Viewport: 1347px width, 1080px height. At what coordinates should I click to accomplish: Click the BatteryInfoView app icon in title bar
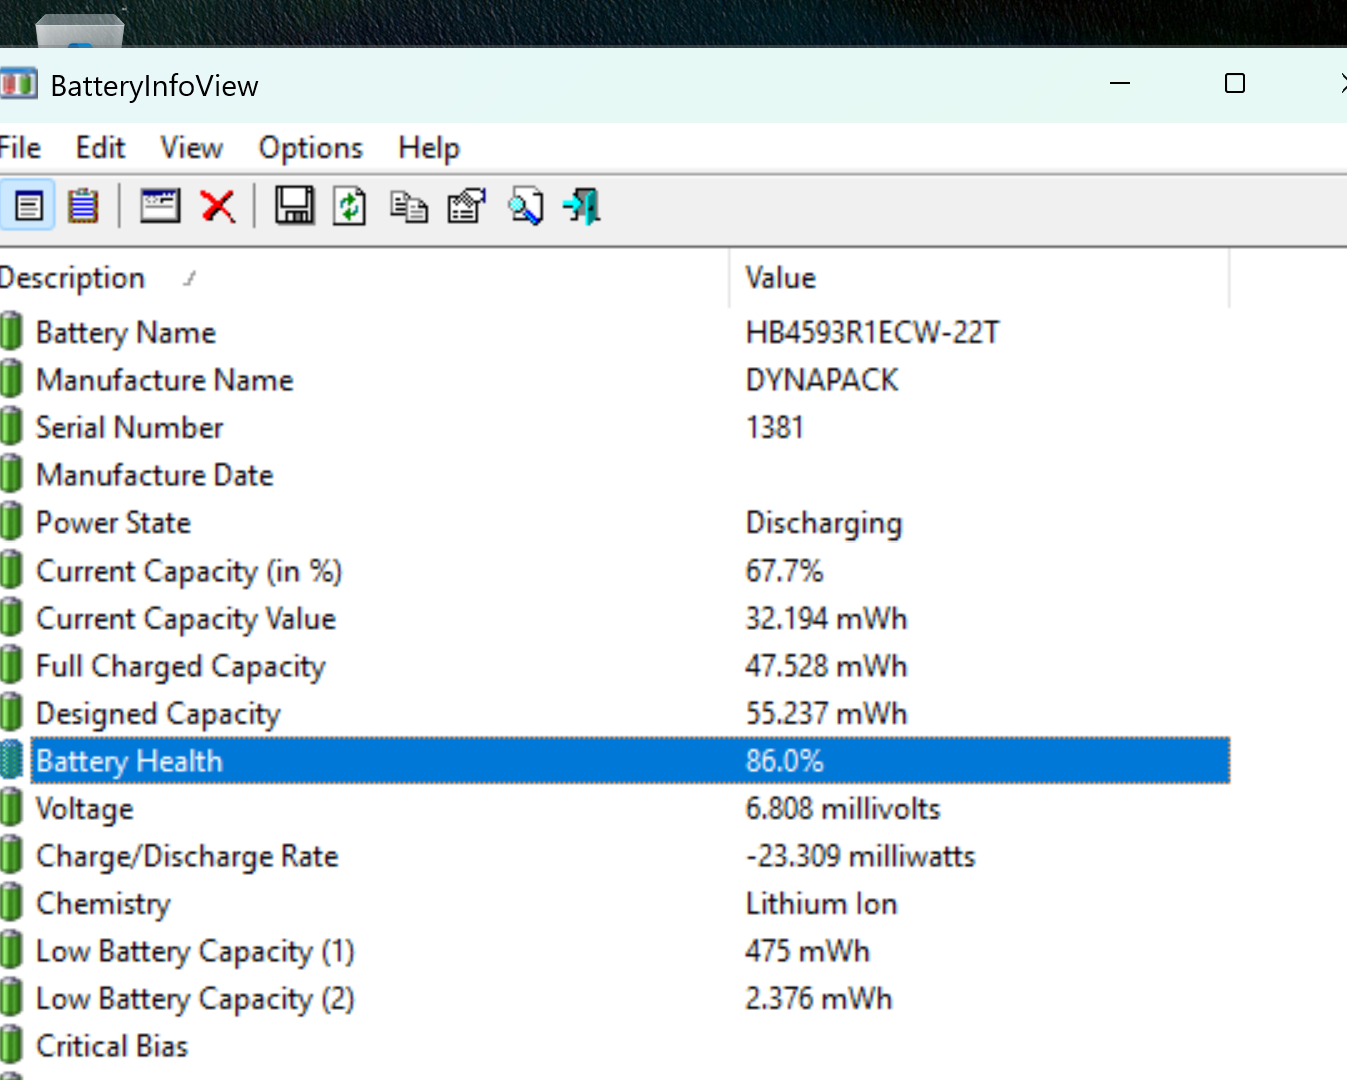tap(17, 85)
